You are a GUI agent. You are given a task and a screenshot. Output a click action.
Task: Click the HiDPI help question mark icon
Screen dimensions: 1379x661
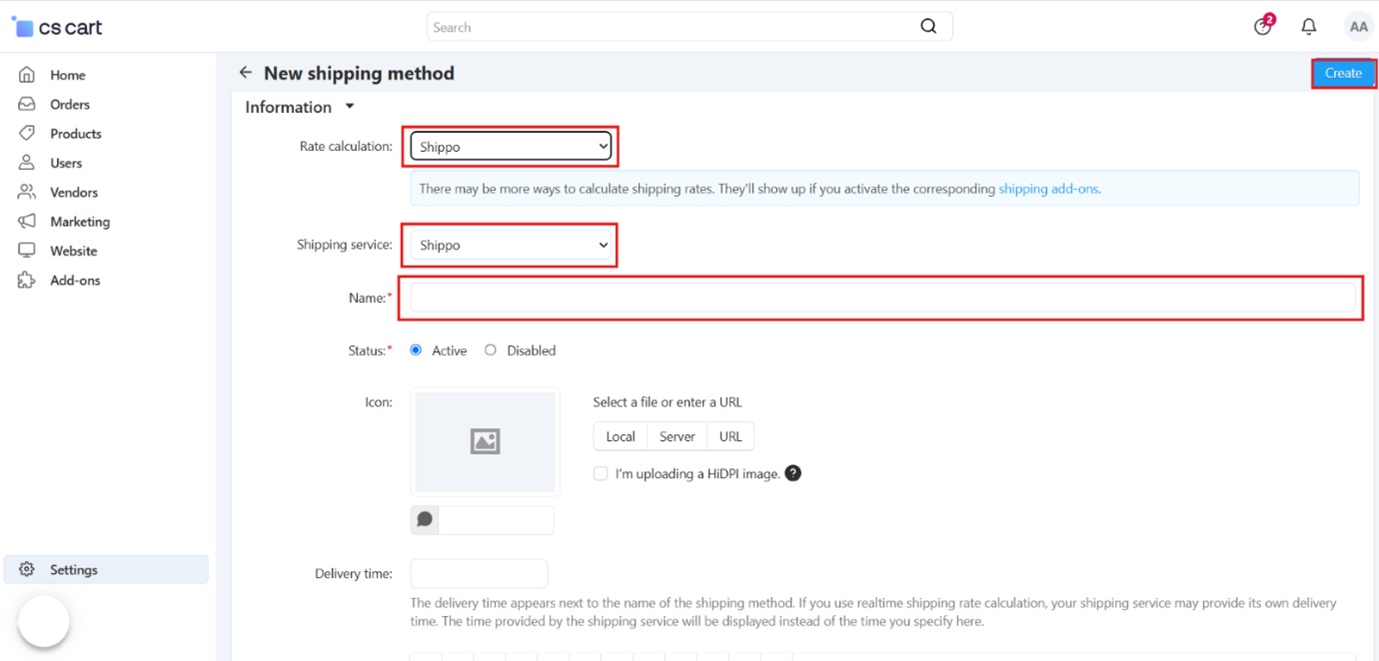pyautogui.click(x=793, y=473)
